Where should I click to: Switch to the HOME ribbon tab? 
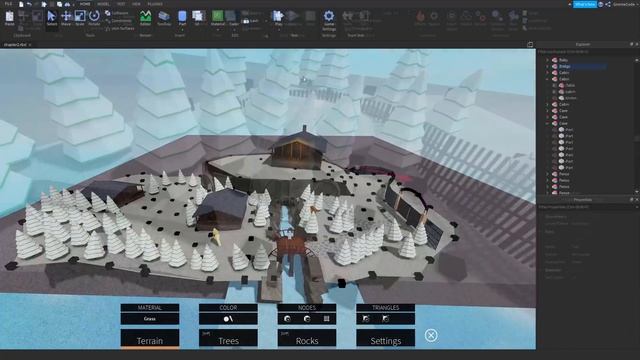tap(85, 4)
